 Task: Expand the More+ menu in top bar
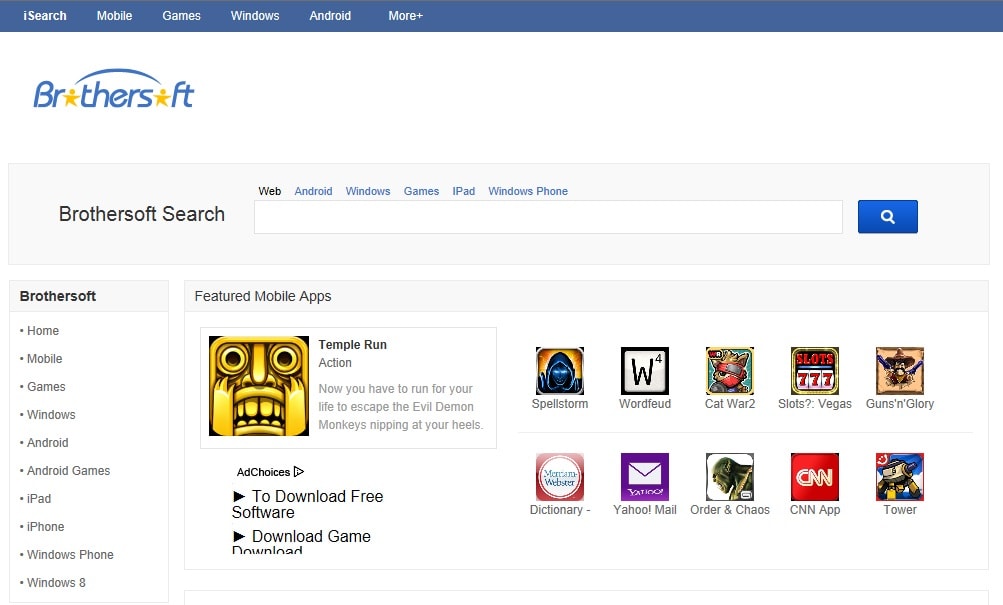click(x=406, y=16)
